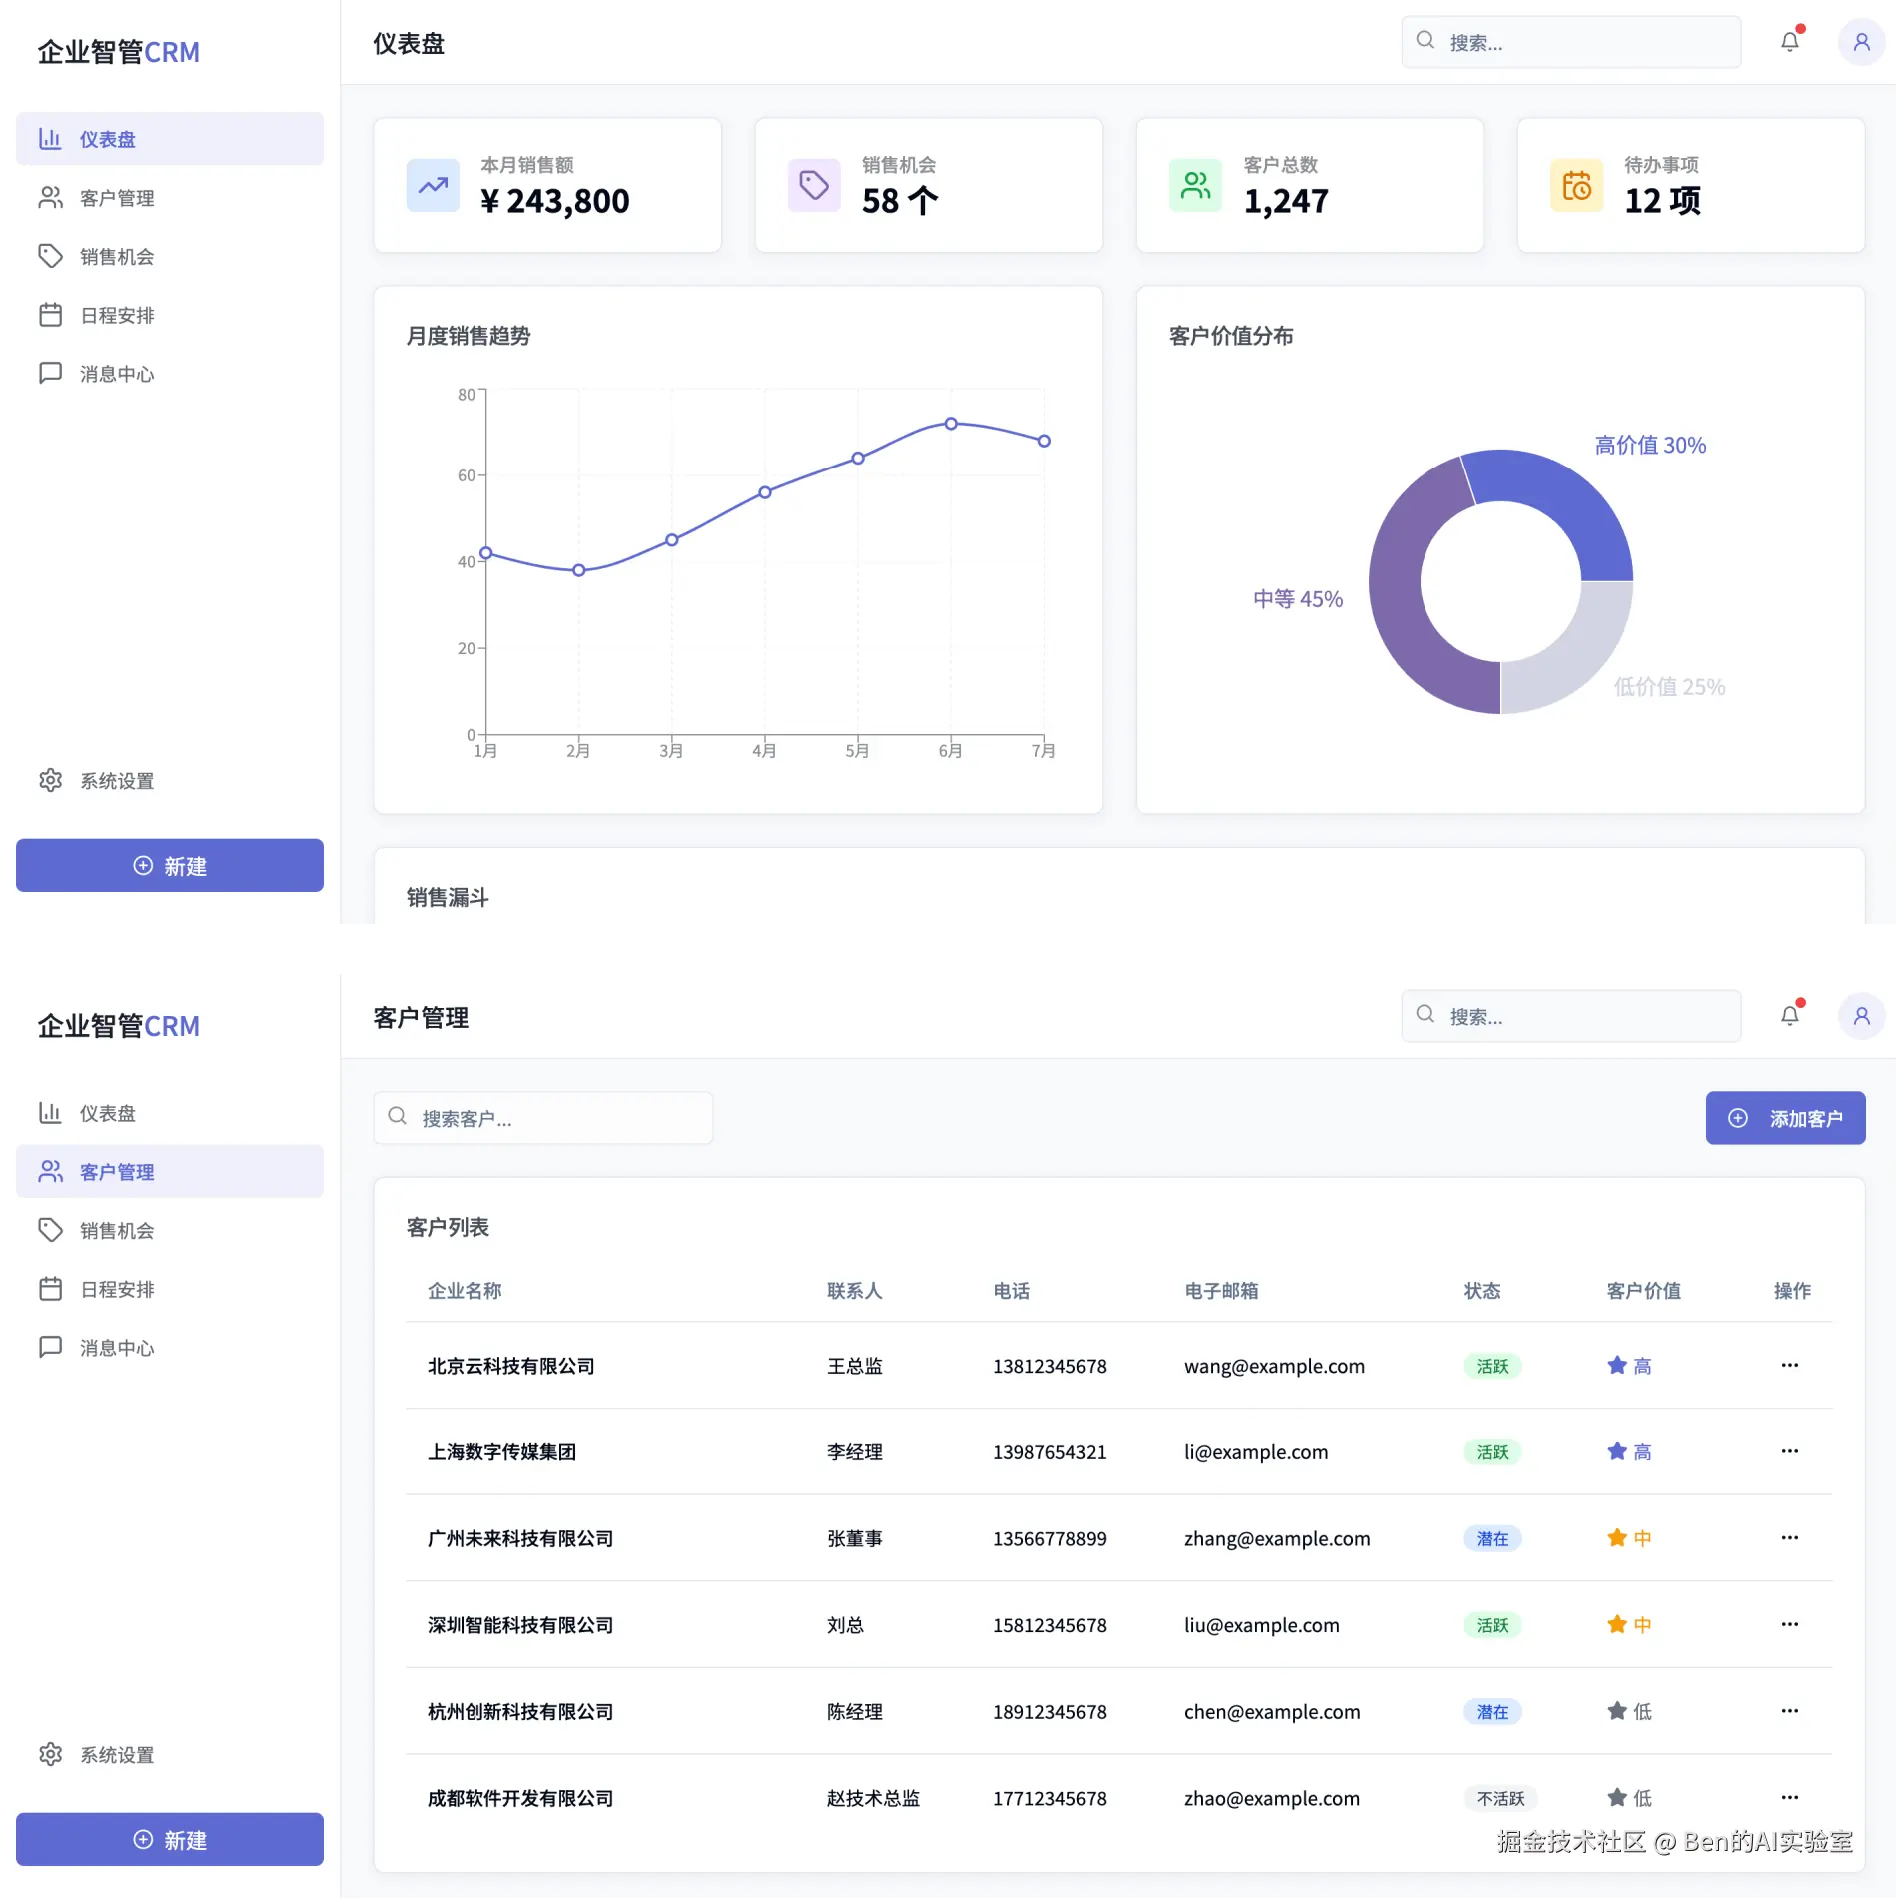Select 仪表盘 in upper dashboard sidebar
This screenshot has width=1898, height=1900.
170,139
